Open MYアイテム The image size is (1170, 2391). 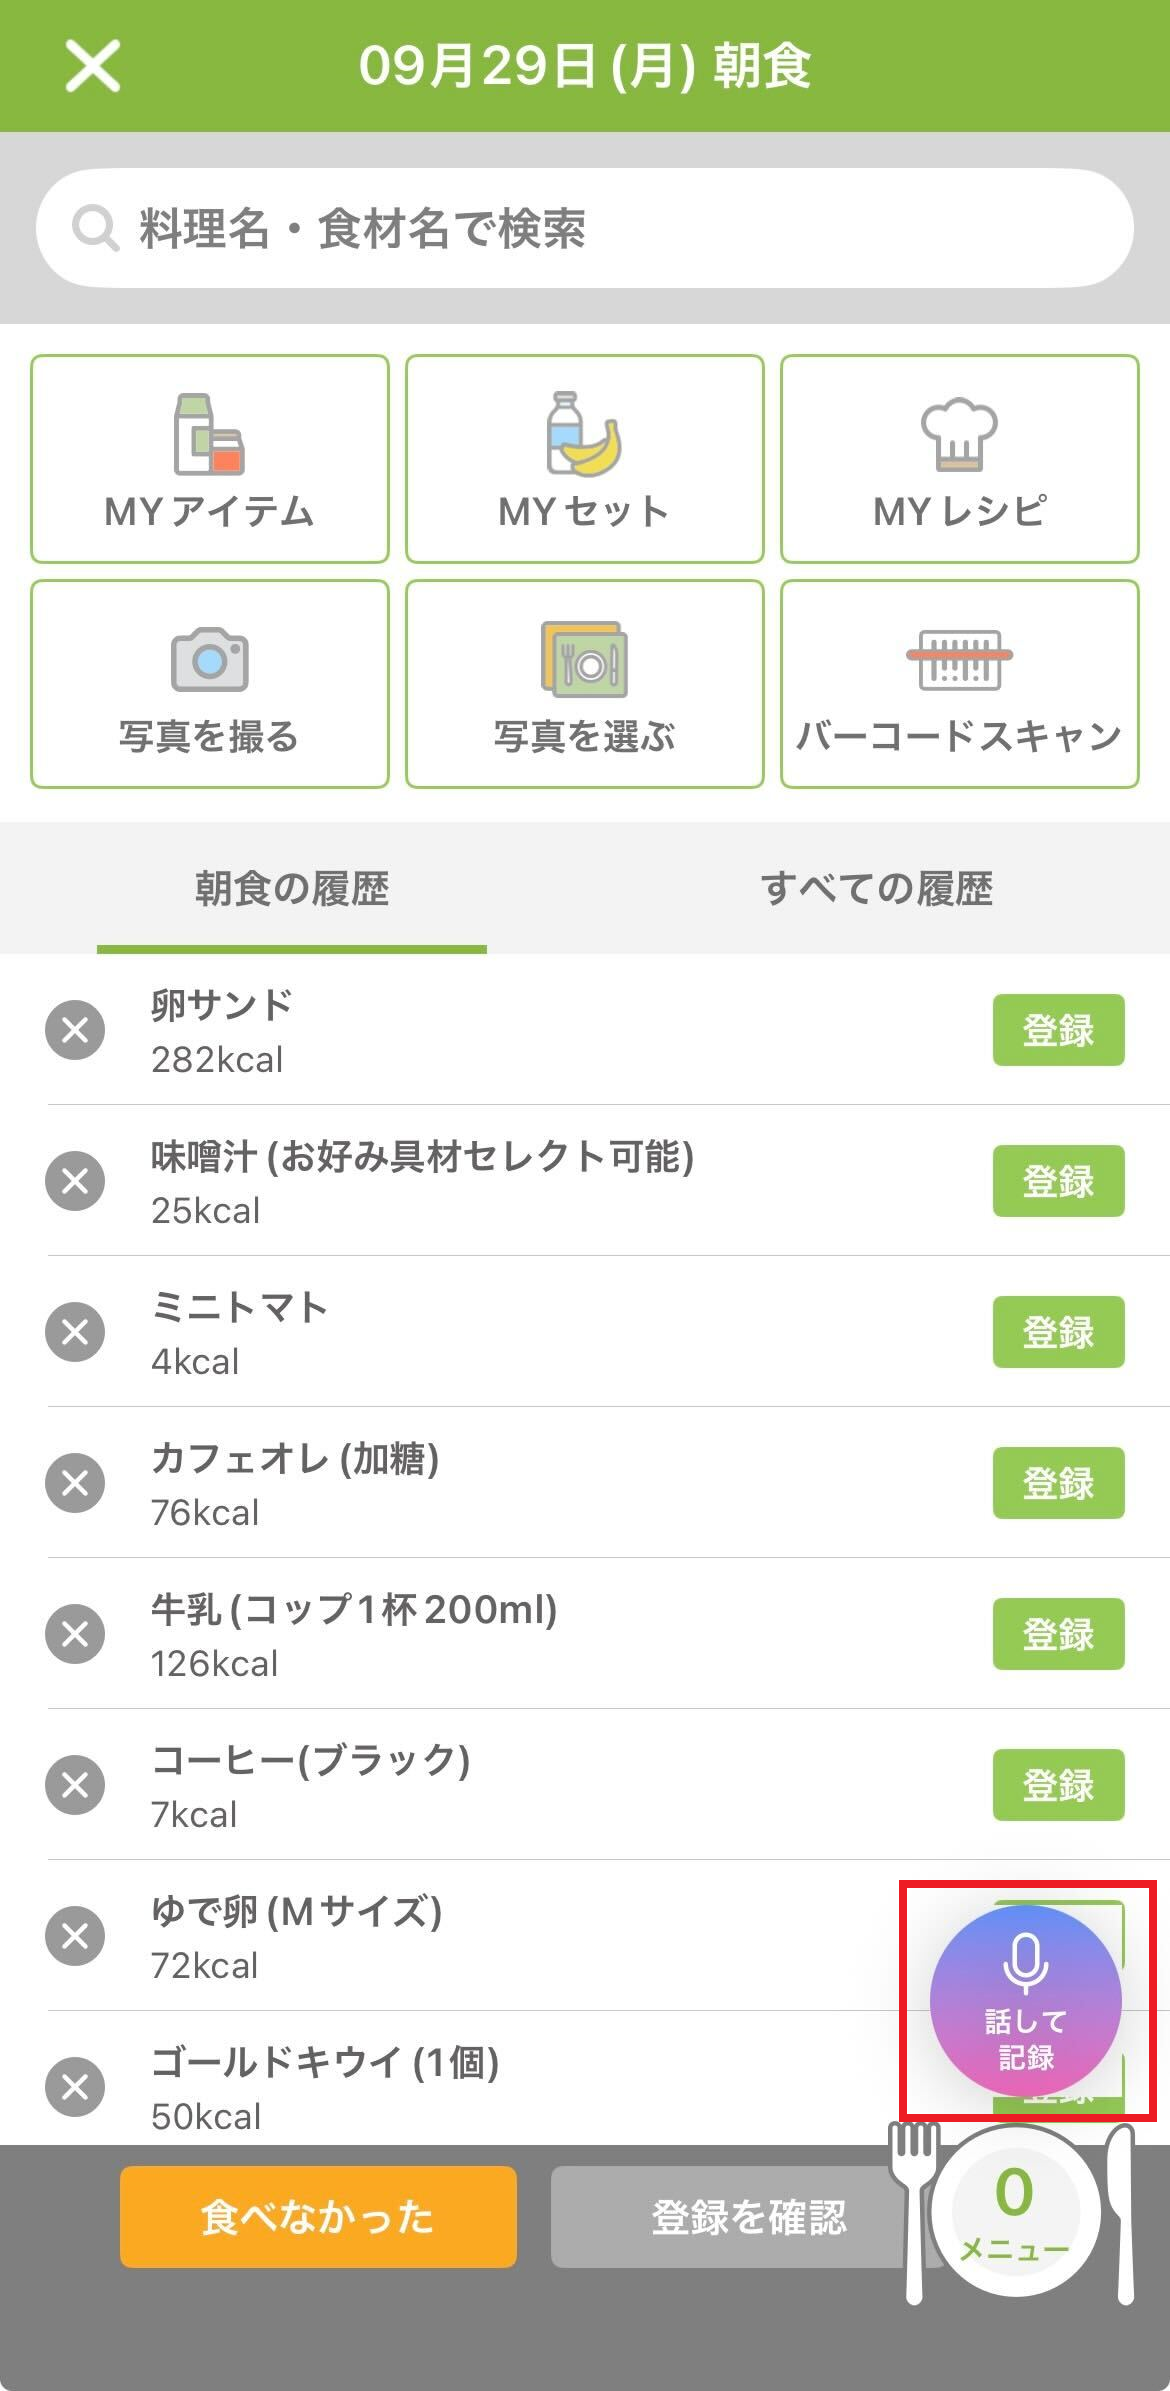click(x=210, y=459)
